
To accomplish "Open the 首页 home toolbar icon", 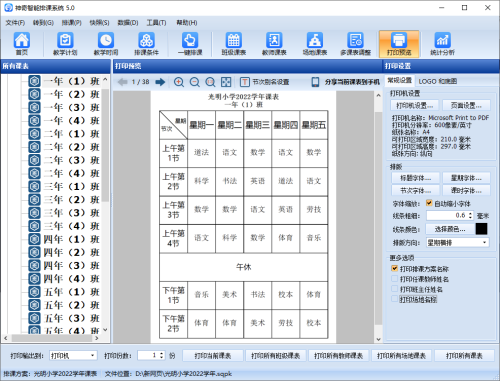I will pos(22,44).
